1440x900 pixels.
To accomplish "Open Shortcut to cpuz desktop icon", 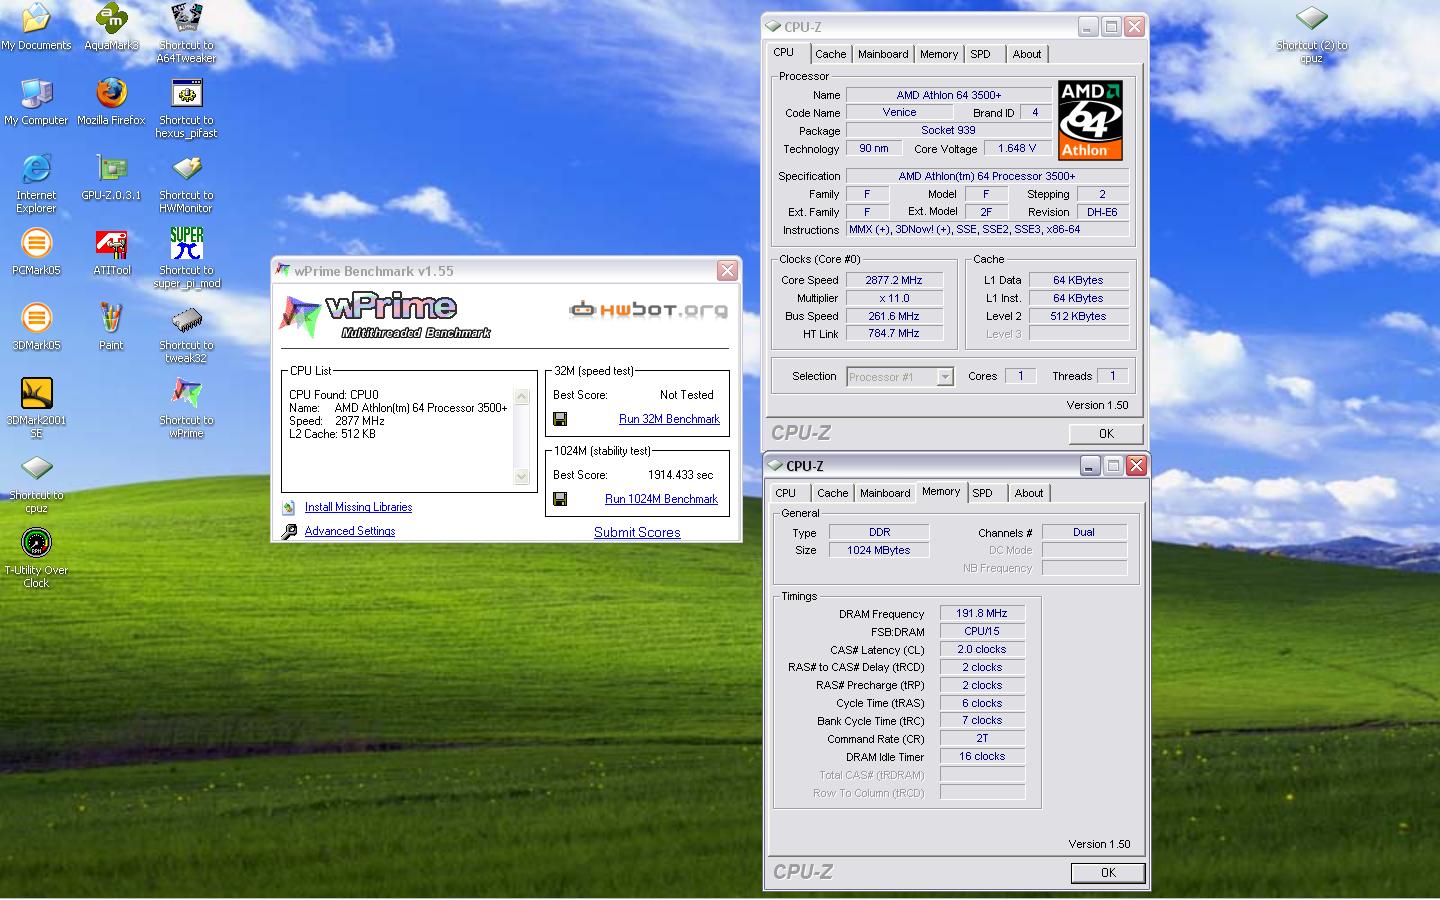I will 36,483.
